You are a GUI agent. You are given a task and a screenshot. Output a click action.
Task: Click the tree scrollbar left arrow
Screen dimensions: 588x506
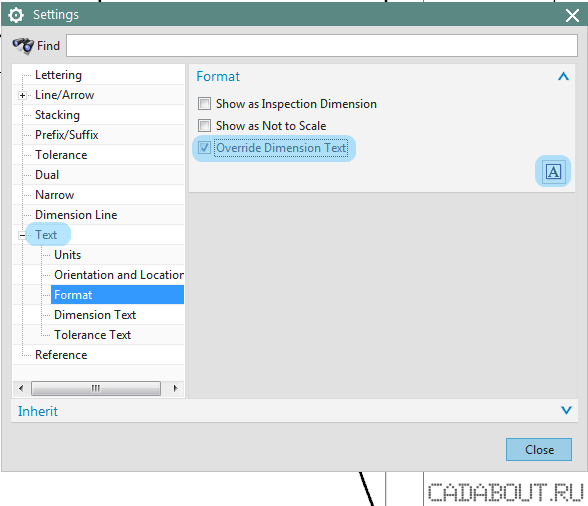click(21, 388)
